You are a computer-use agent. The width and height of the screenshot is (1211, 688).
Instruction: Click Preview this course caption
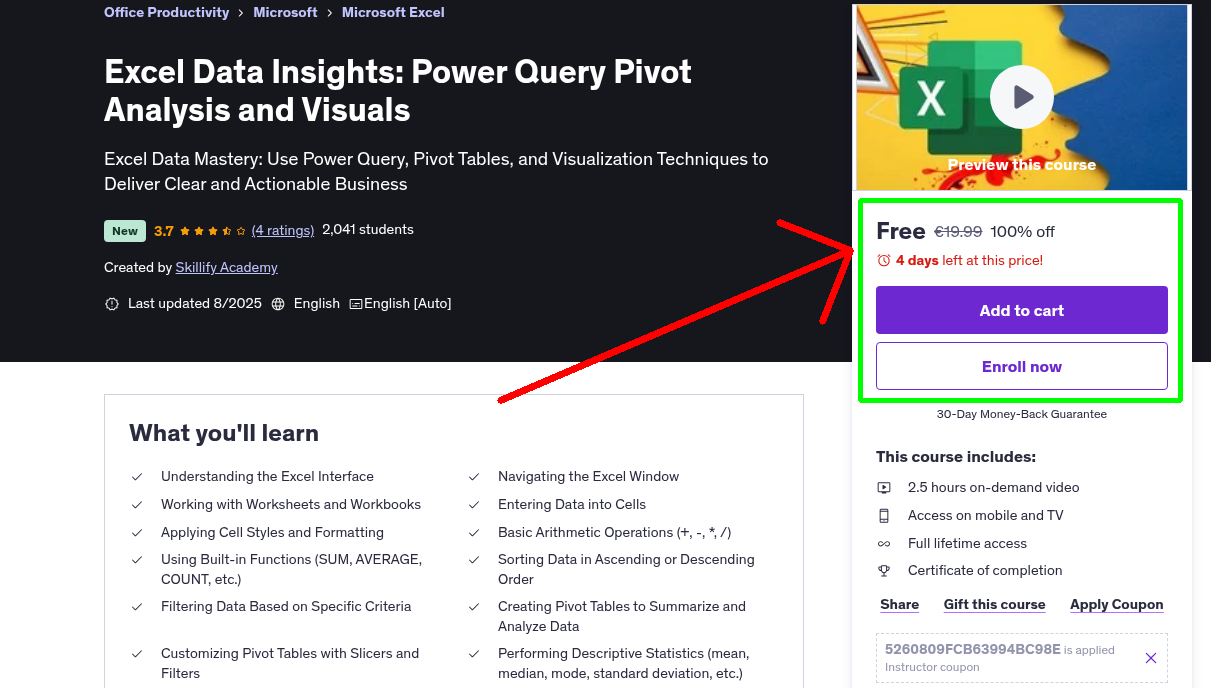[1021, 165]
